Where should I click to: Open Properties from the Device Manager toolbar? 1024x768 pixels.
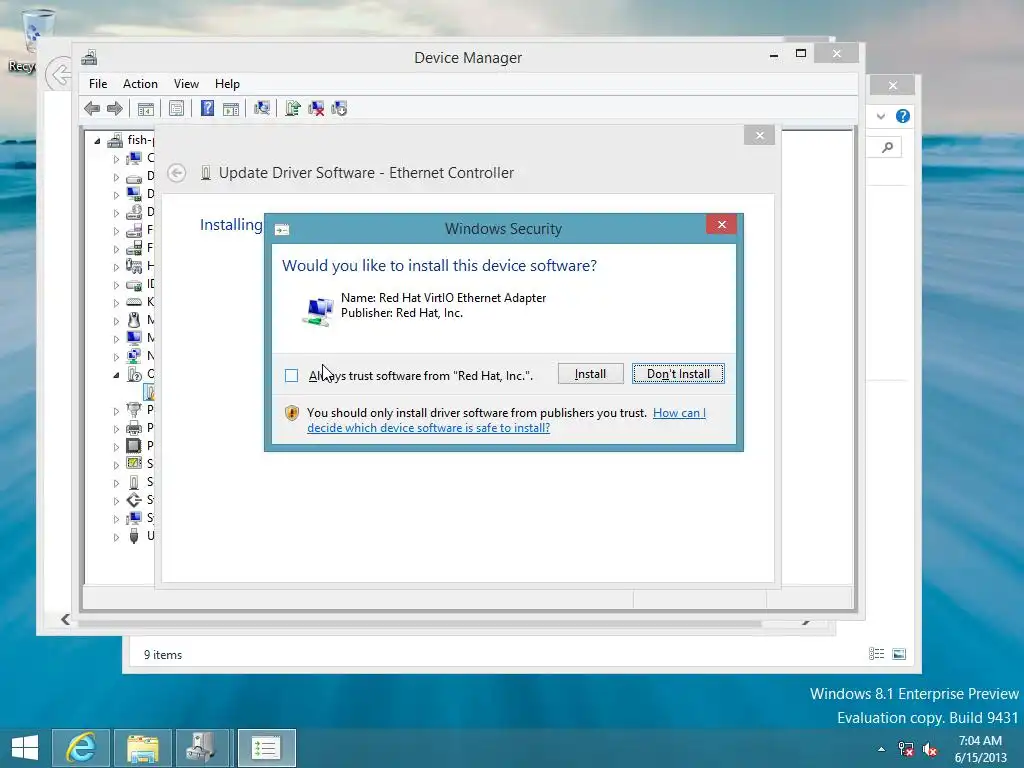pyautogui.click(x=176, y=108)
